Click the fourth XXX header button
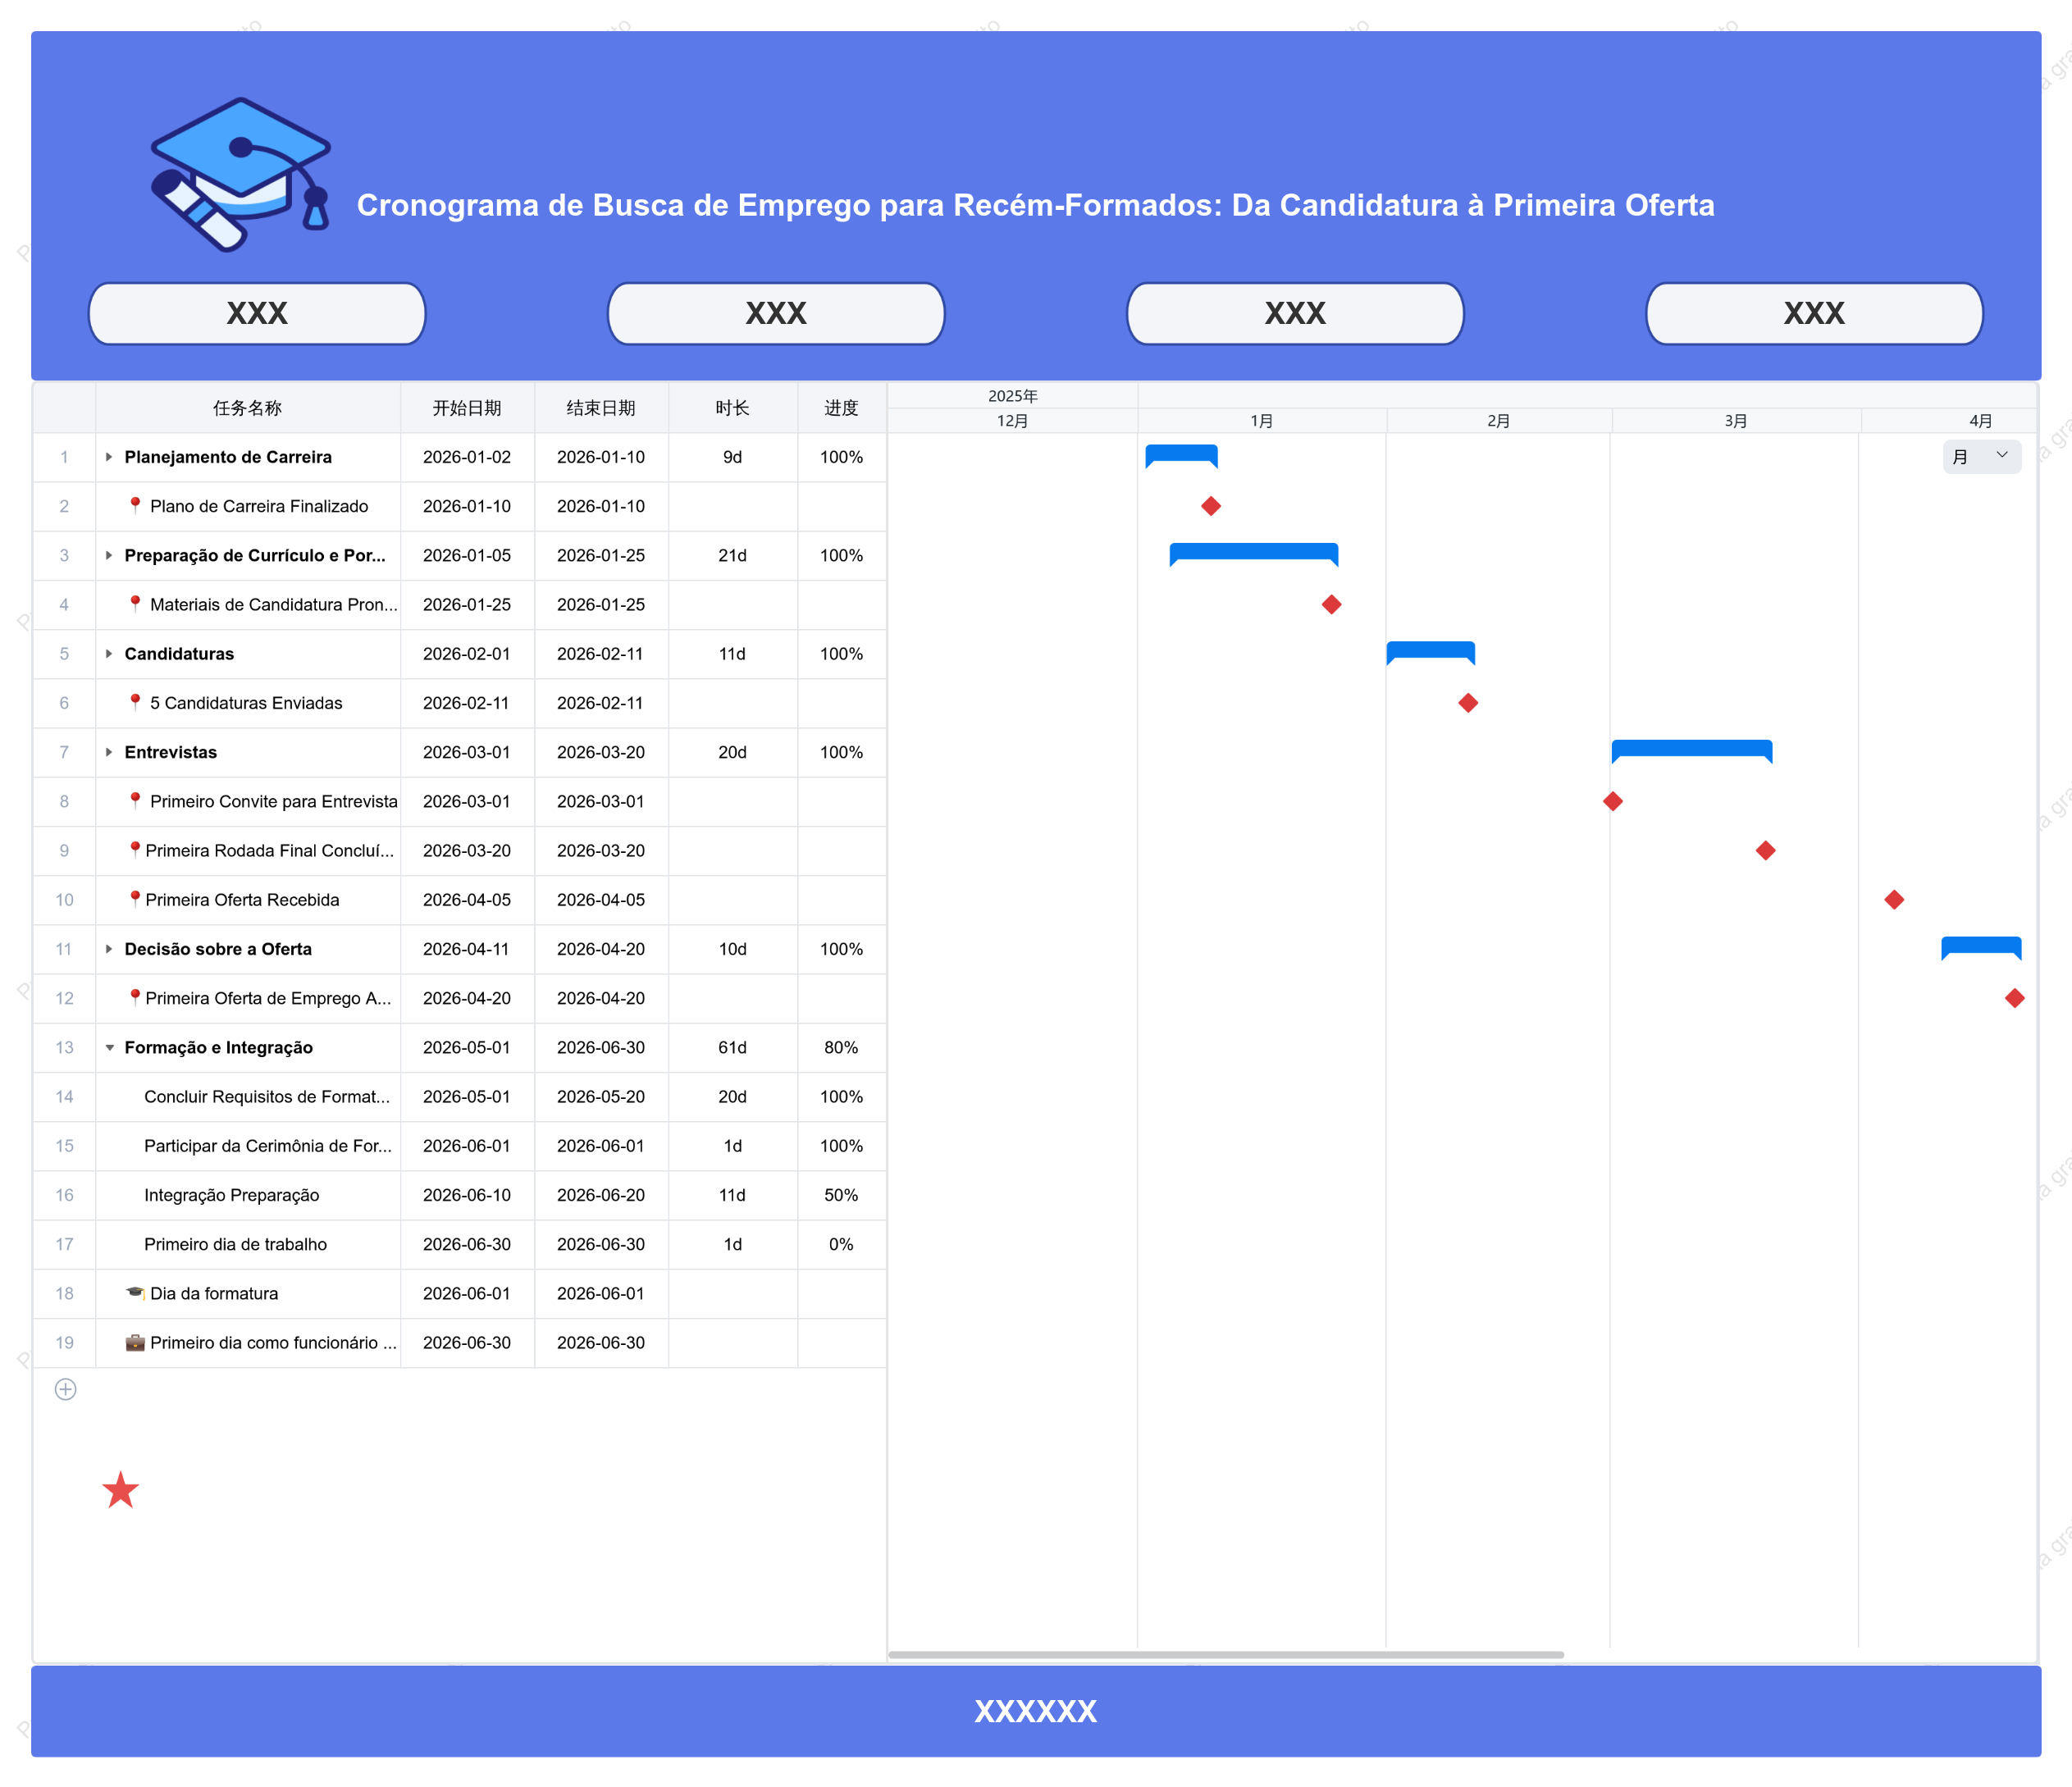This screenshot has height=1787, width=2072. 1814,313
